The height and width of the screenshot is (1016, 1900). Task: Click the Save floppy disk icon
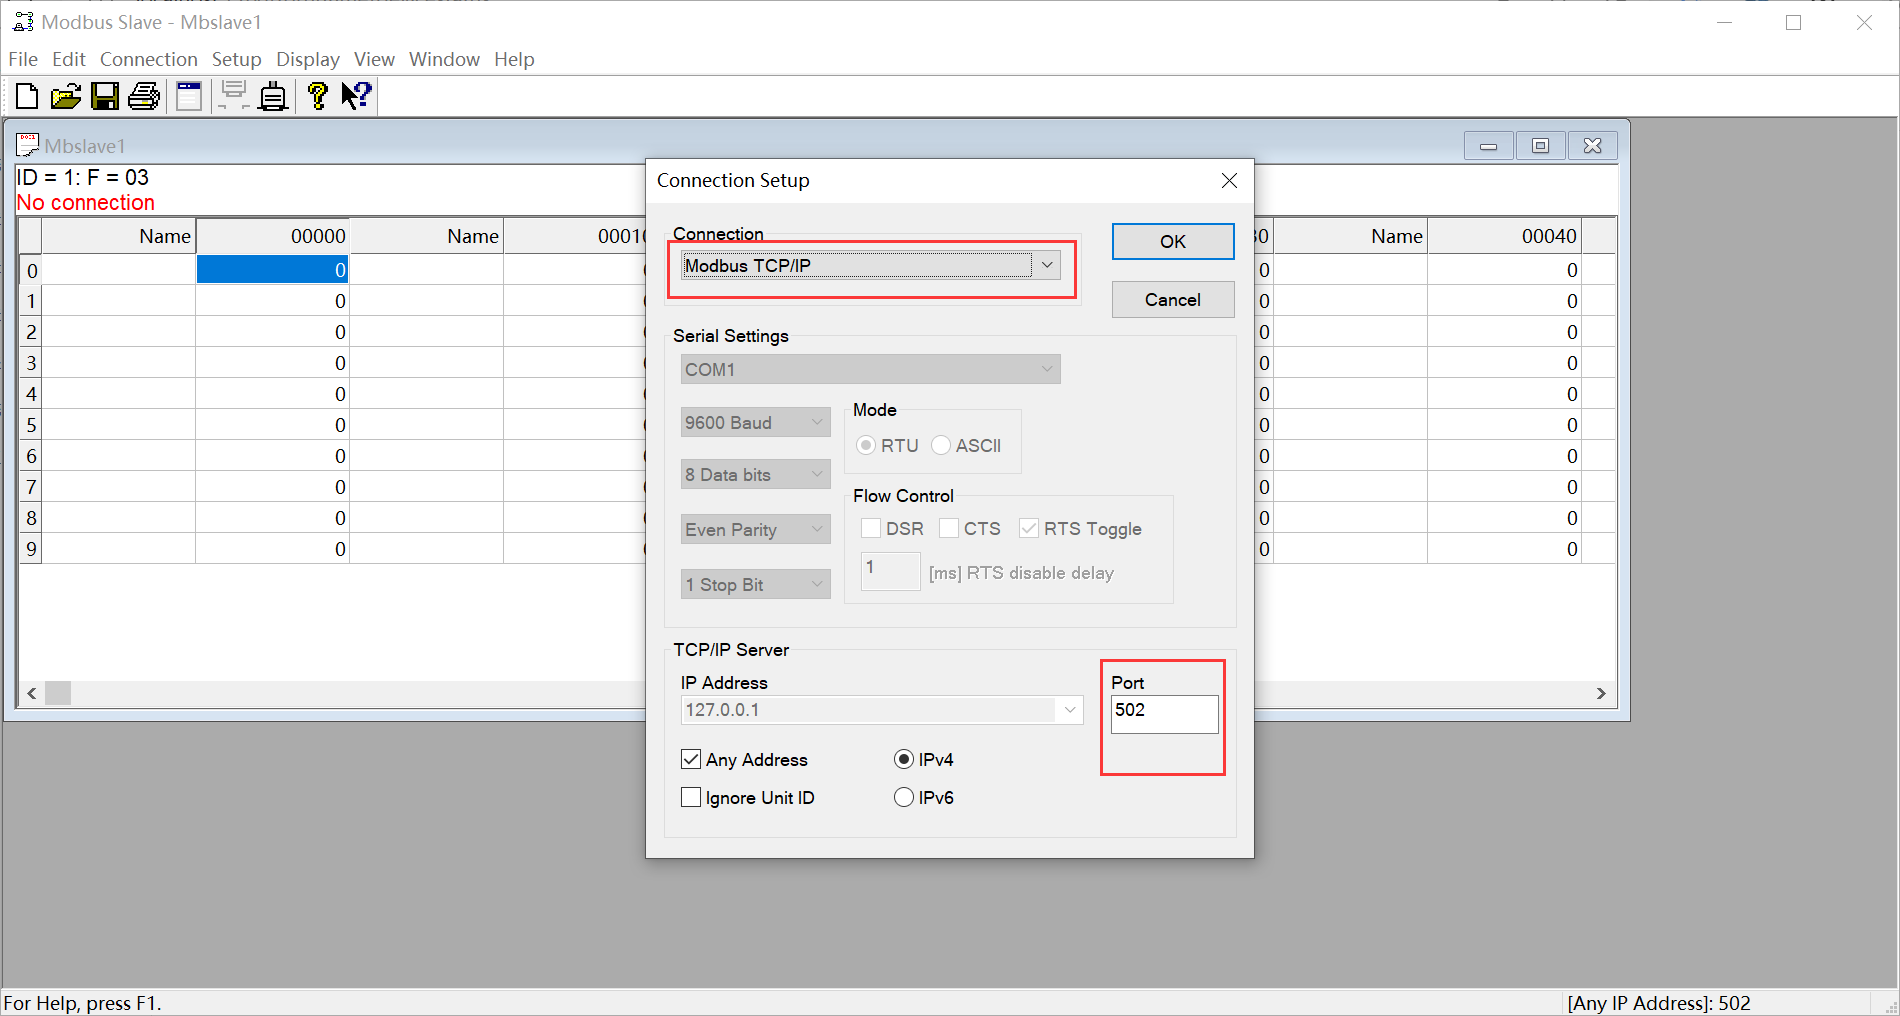pos(105,96)
